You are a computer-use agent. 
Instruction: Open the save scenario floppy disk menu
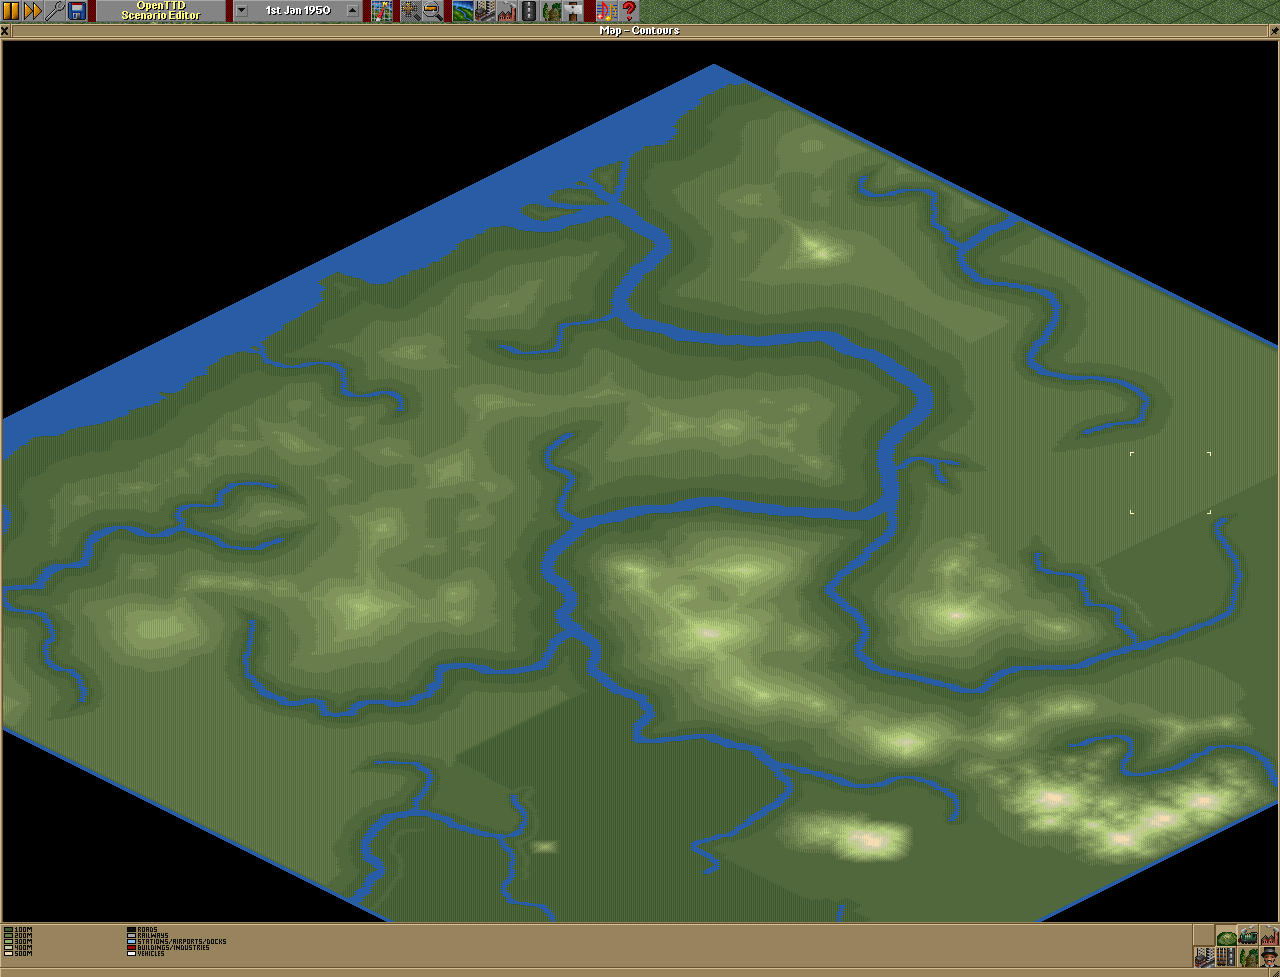pos(77,12)
